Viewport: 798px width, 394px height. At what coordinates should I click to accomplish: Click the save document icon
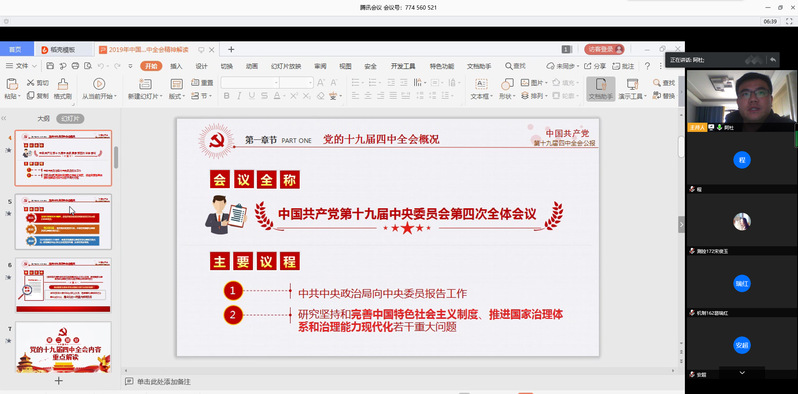[50, 66]
